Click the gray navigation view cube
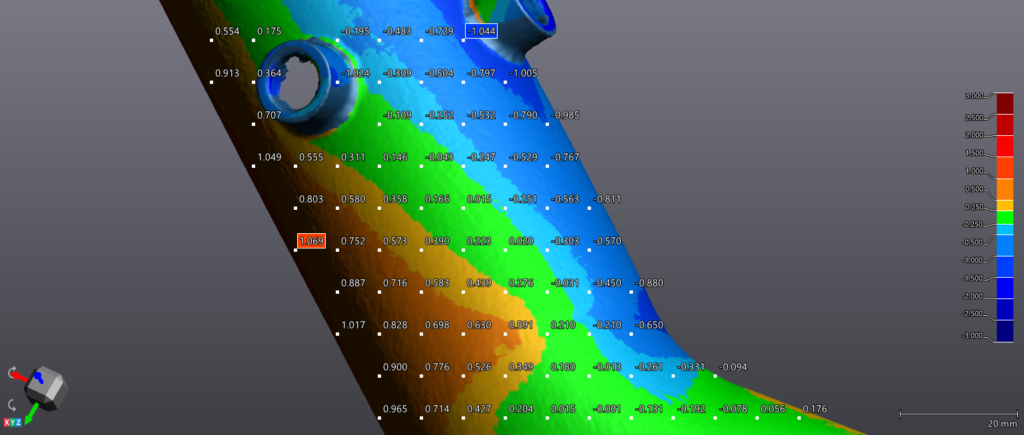 coord(46,388)
